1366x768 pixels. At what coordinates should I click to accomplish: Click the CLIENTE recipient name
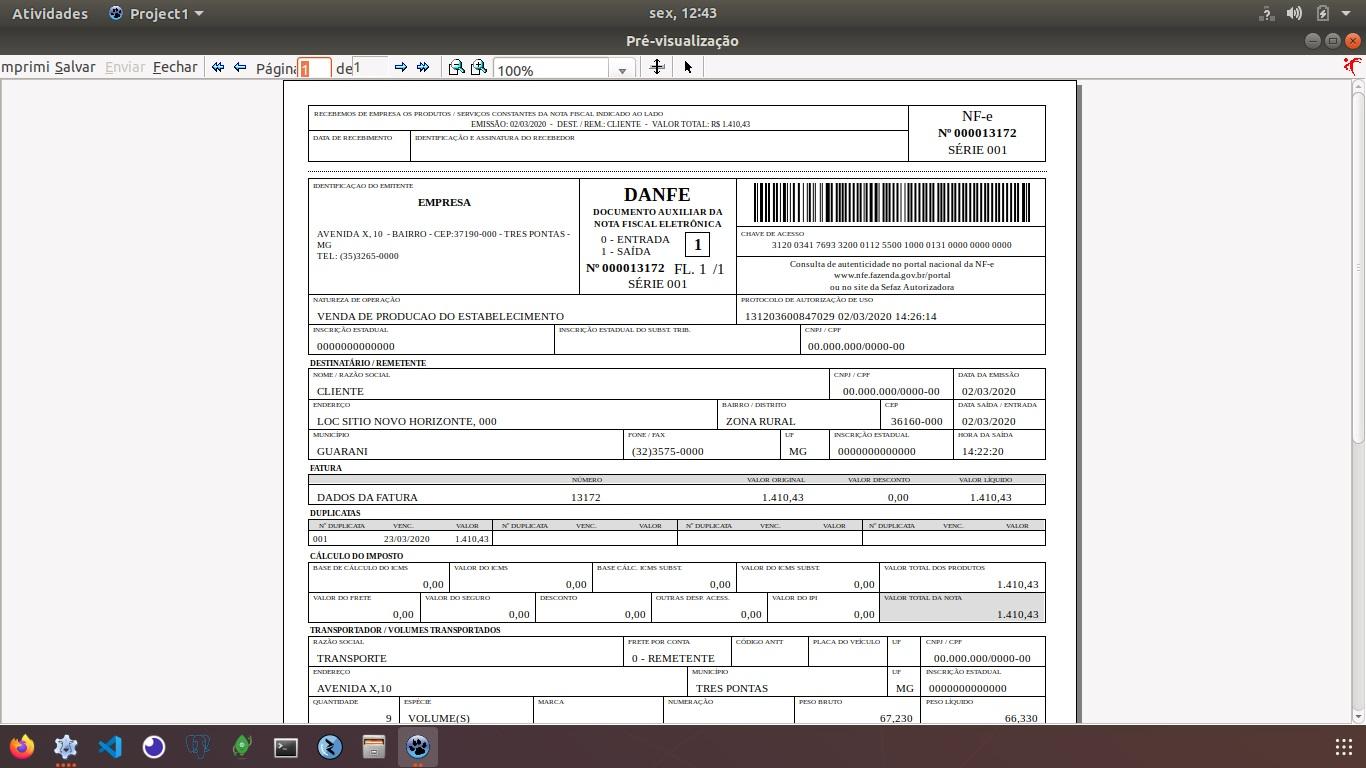click(340, 391)
